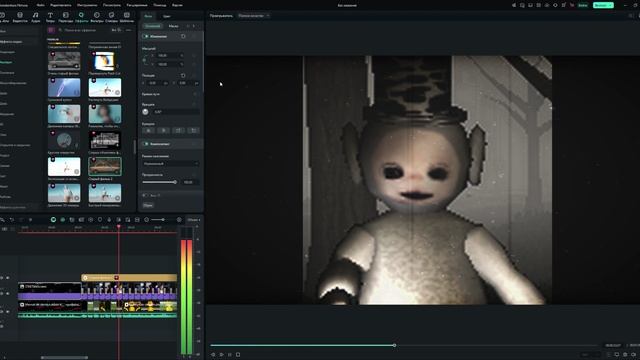This screenshot has height=360, width=640.
Task: Open the playback quality dropdown above preview
Action: coord(253,16)
